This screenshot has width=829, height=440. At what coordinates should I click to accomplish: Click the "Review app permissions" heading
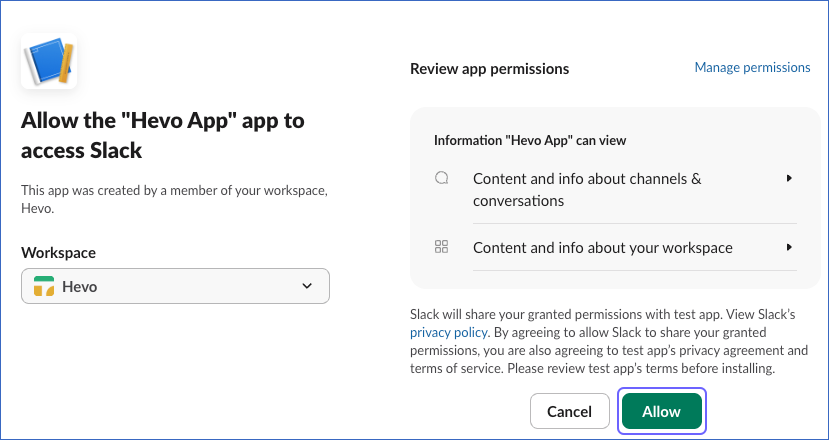point(490,69)
